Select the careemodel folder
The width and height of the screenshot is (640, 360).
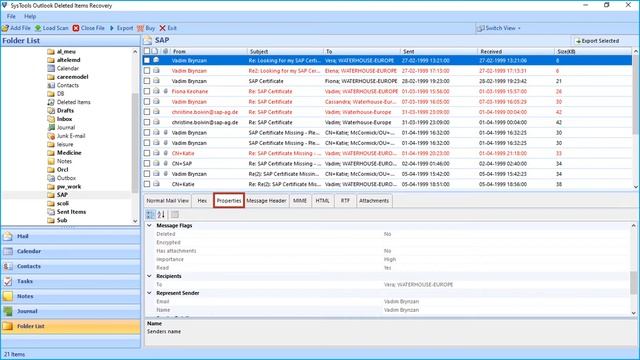point(68,77)
